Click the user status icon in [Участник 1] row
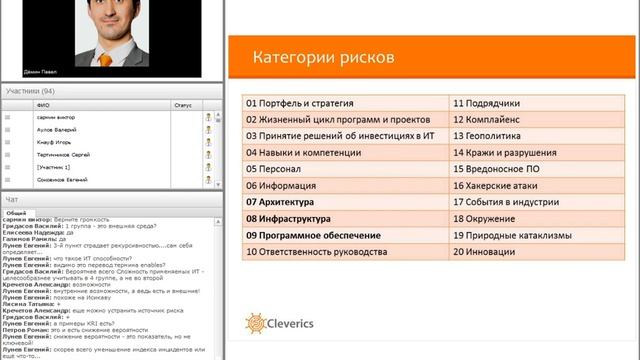This screenshot has width=640, height=360. click(209, 167)
